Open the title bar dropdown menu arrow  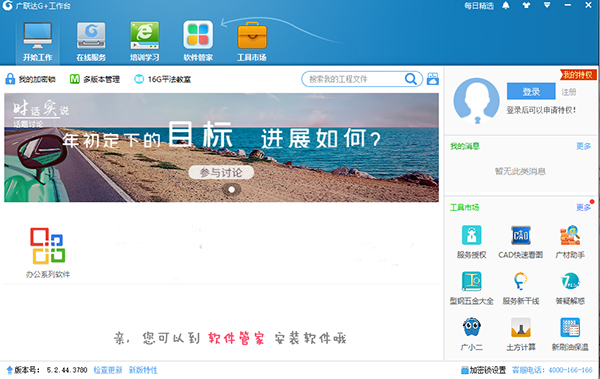(x=547, y=5)
